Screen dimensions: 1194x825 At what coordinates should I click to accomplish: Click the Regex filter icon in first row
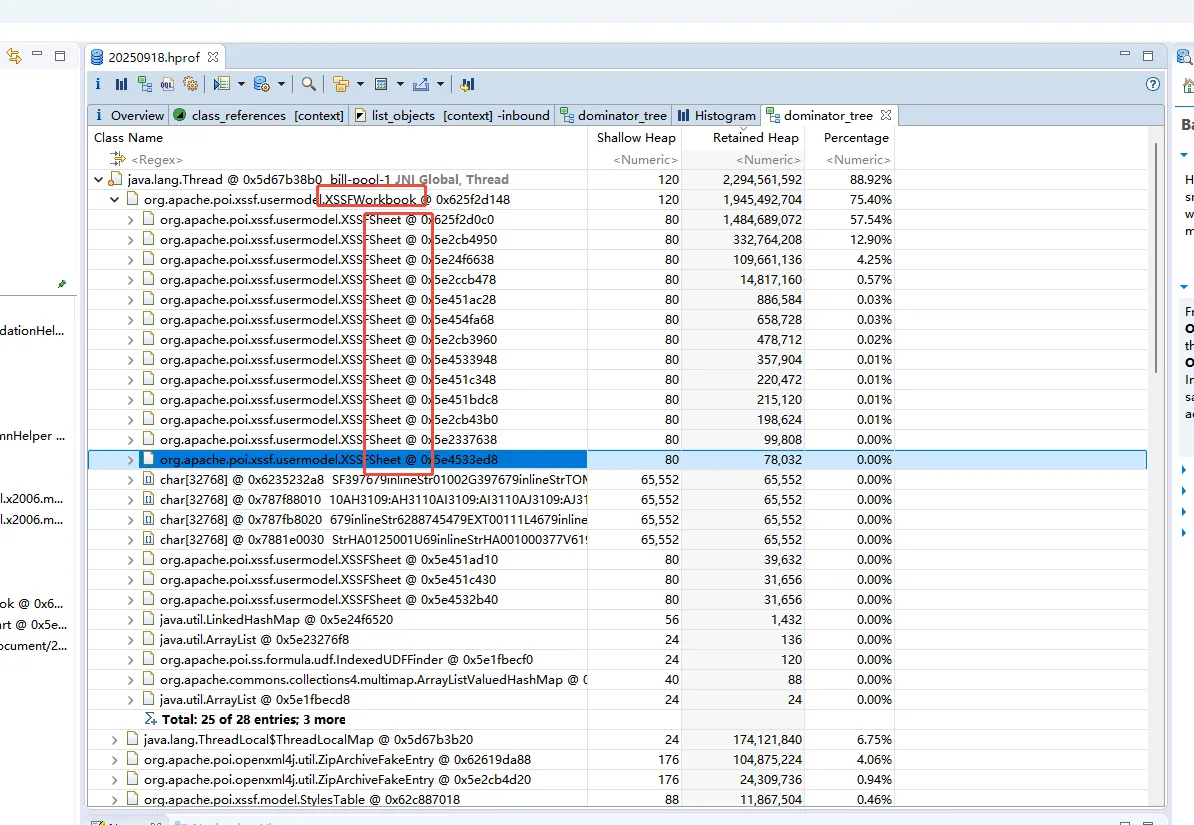coord(117,158)
